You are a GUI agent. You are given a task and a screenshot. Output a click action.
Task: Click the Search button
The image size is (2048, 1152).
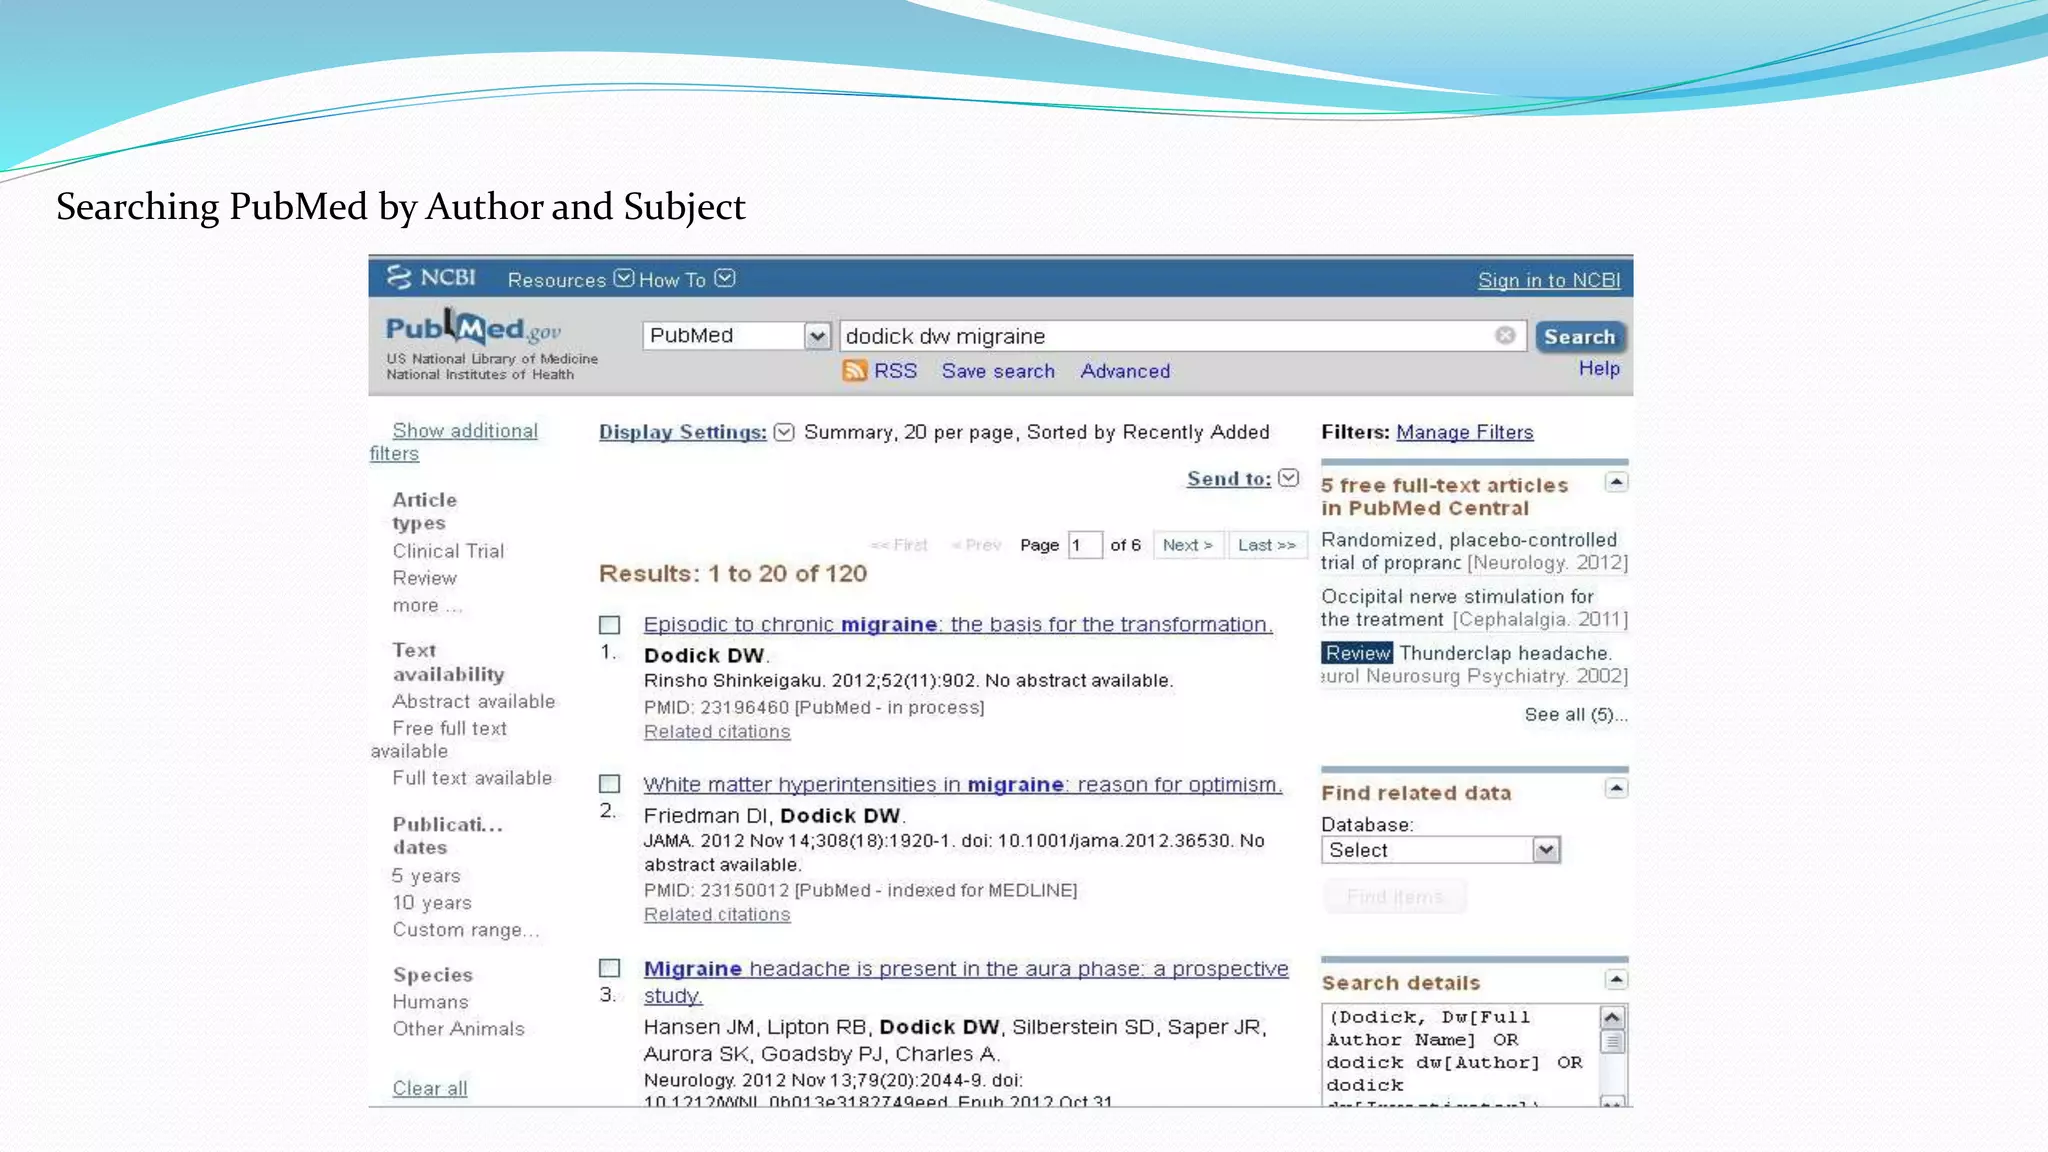pos(1579,337)
